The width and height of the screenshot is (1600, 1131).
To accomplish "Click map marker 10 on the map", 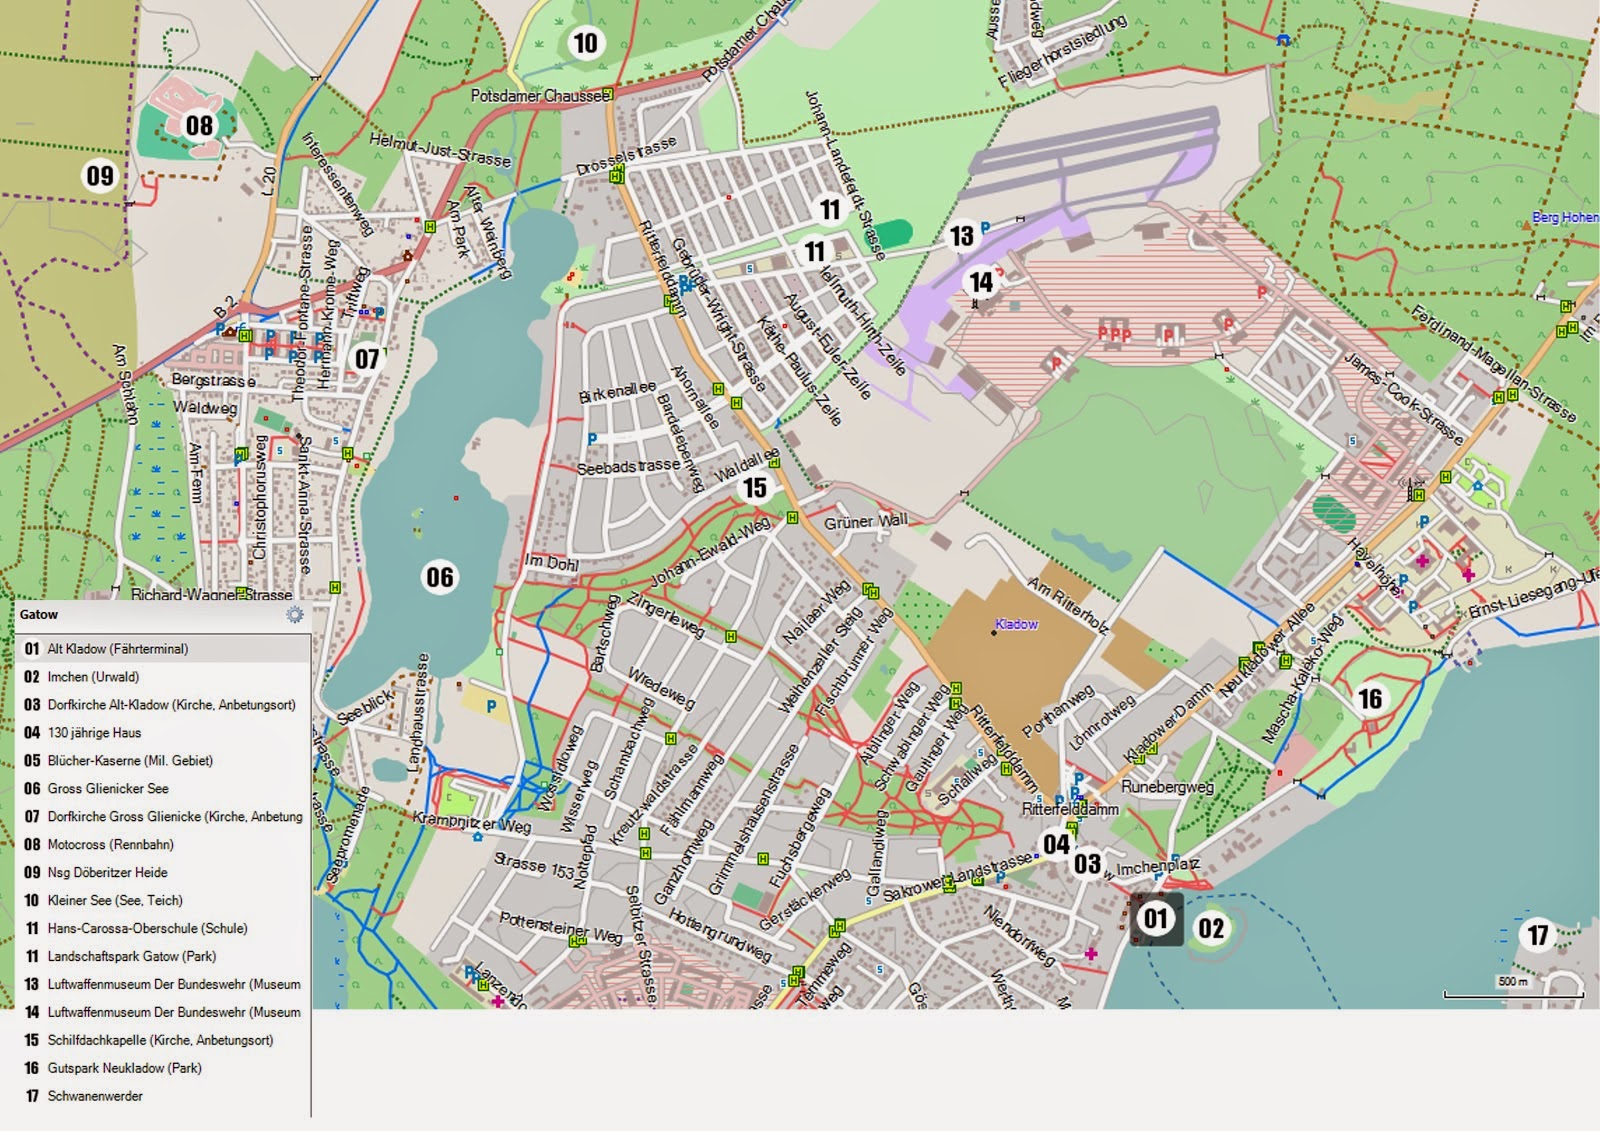I will click(x=584, y=43).
